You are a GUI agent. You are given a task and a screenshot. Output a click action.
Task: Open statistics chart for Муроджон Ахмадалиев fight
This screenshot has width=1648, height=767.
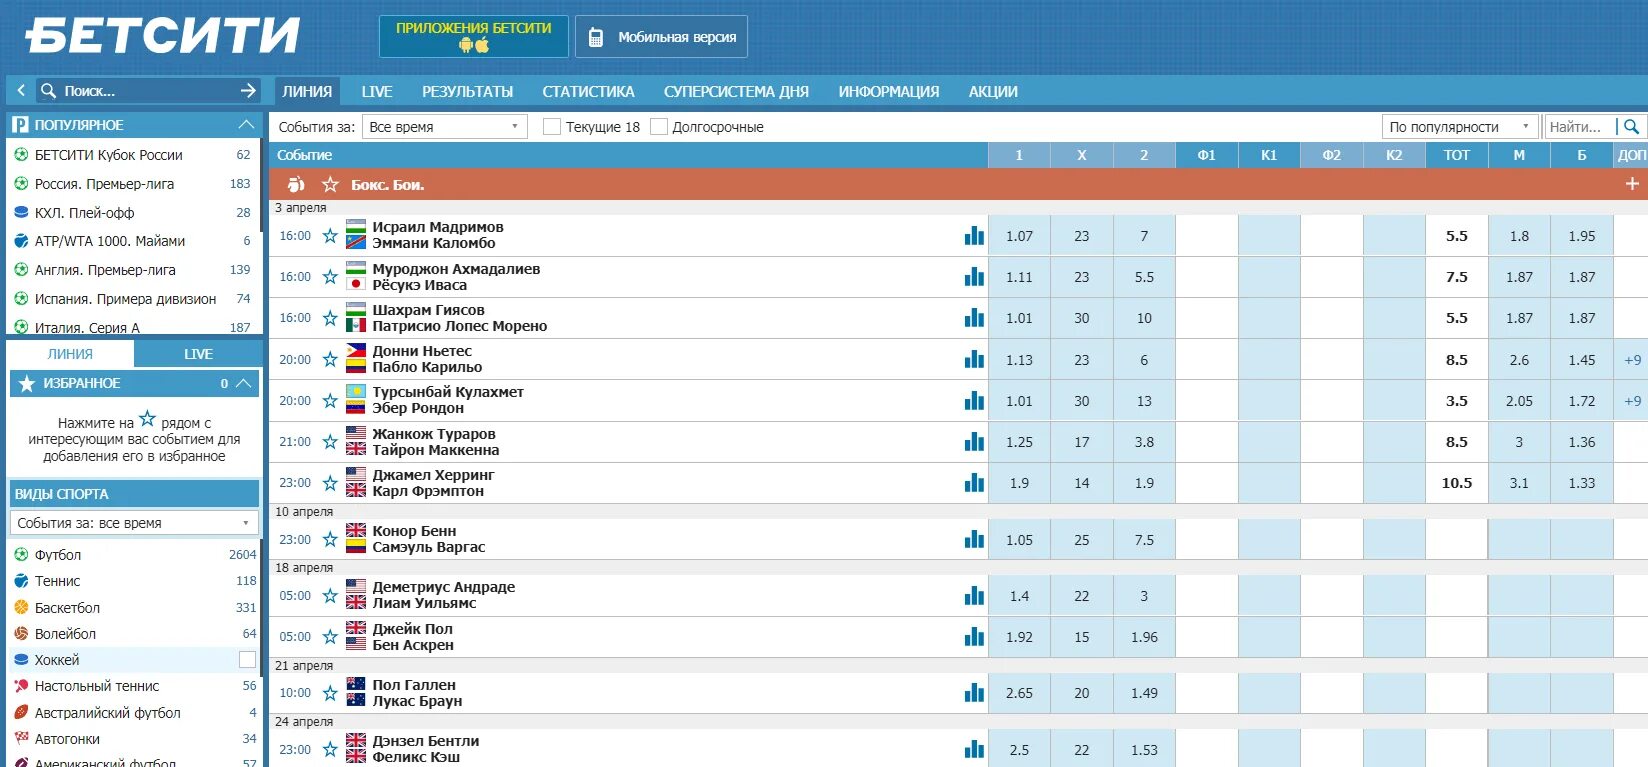pos(974,277)
